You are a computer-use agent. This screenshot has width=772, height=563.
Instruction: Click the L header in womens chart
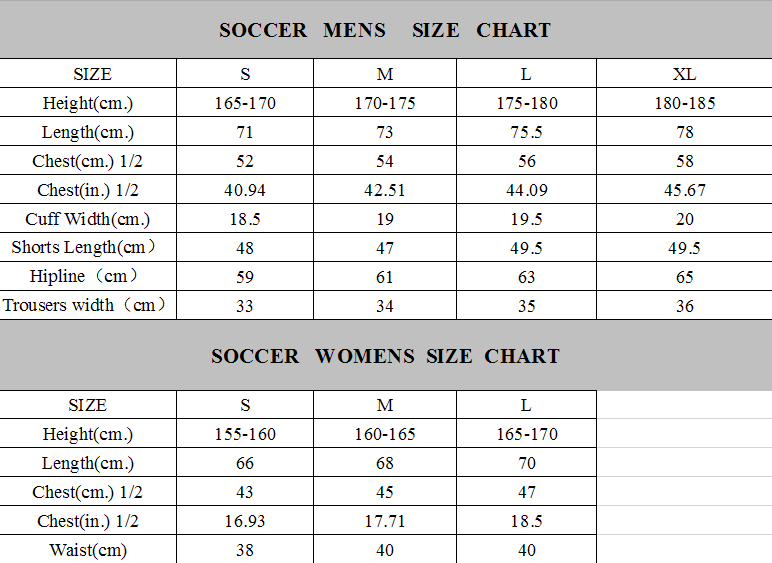coord(527,405)
